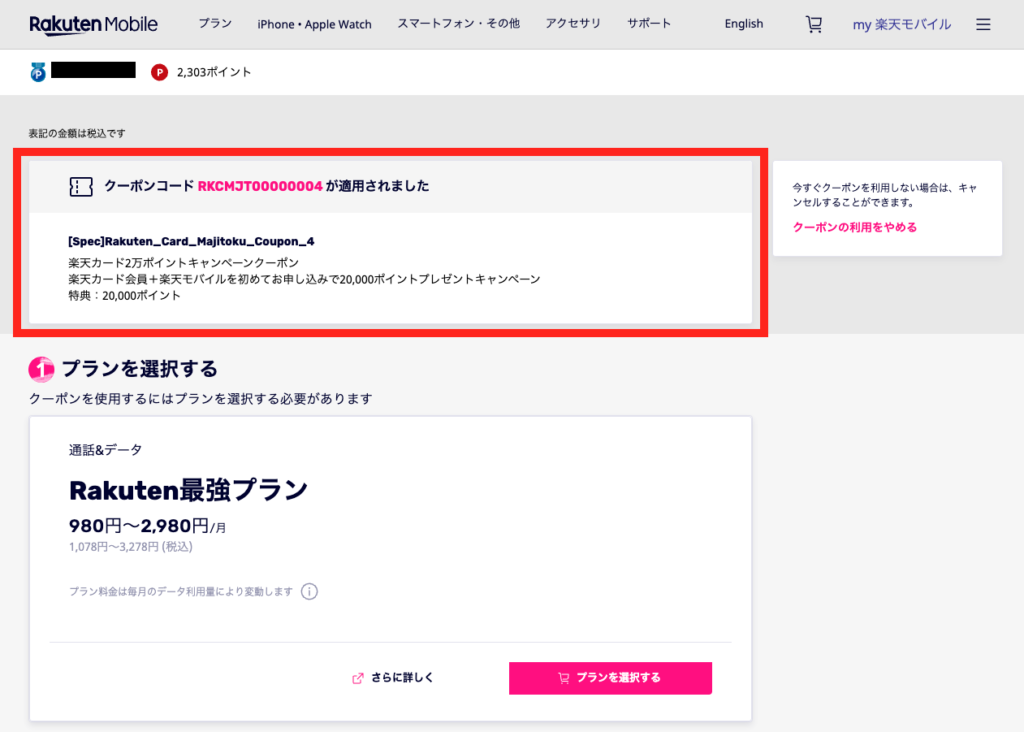Image resolution: width=1024 pixels, height=732 pixels.
Task: Click the blacked-out user name field
Action: coord(93,70)
